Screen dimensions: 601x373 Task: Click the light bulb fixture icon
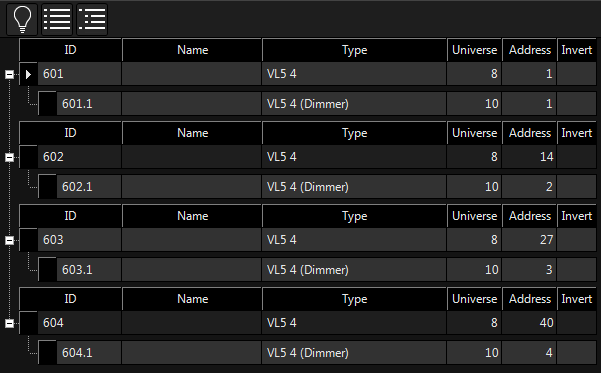pos(22,19)
